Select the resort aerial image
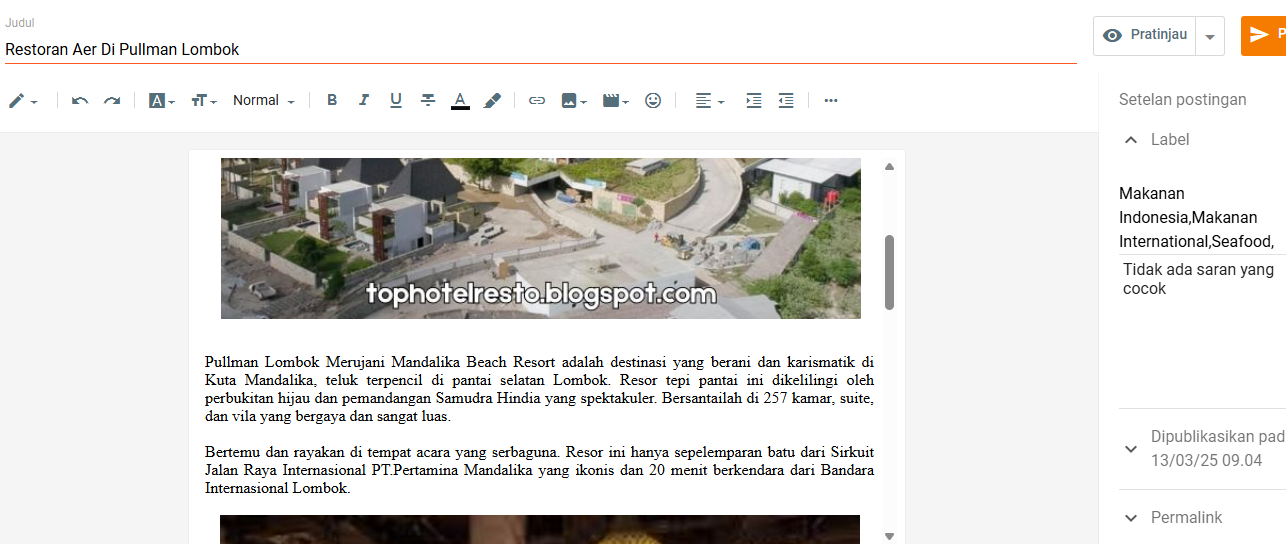The image size is (1286, 544). pos(540,238)
